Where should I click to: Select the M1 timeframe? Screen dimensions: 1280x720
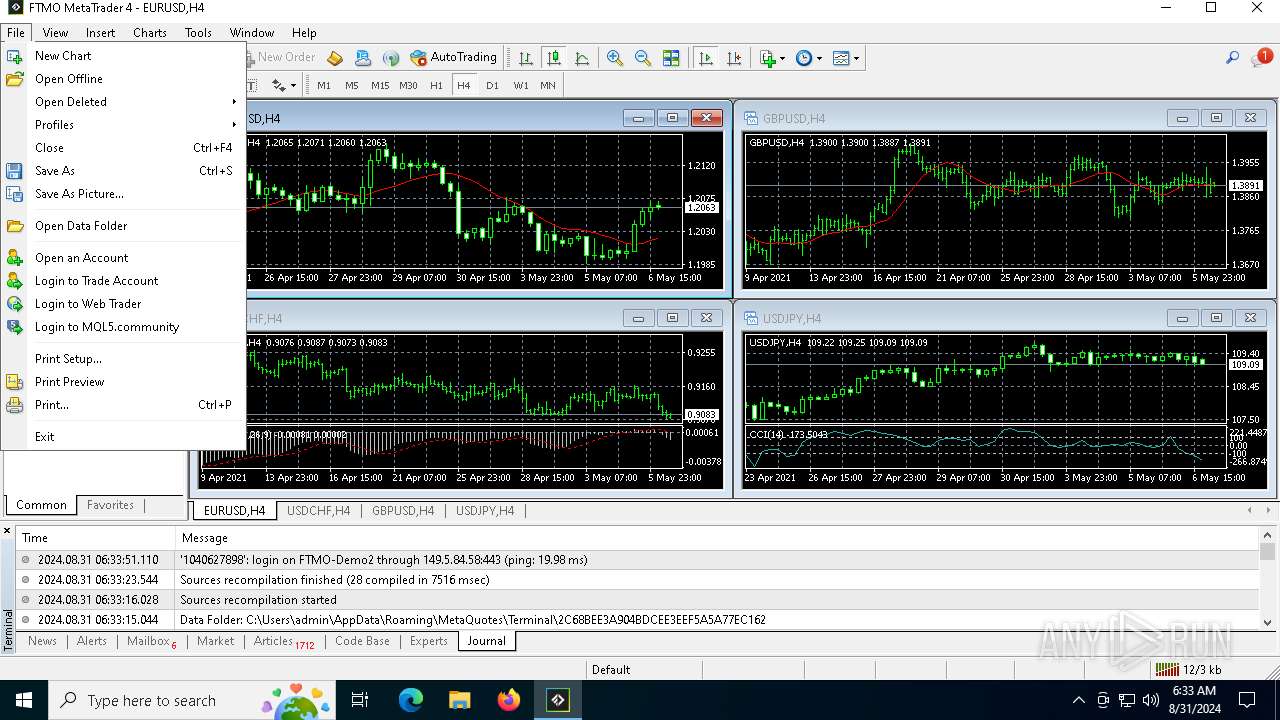tap(324, 86)
